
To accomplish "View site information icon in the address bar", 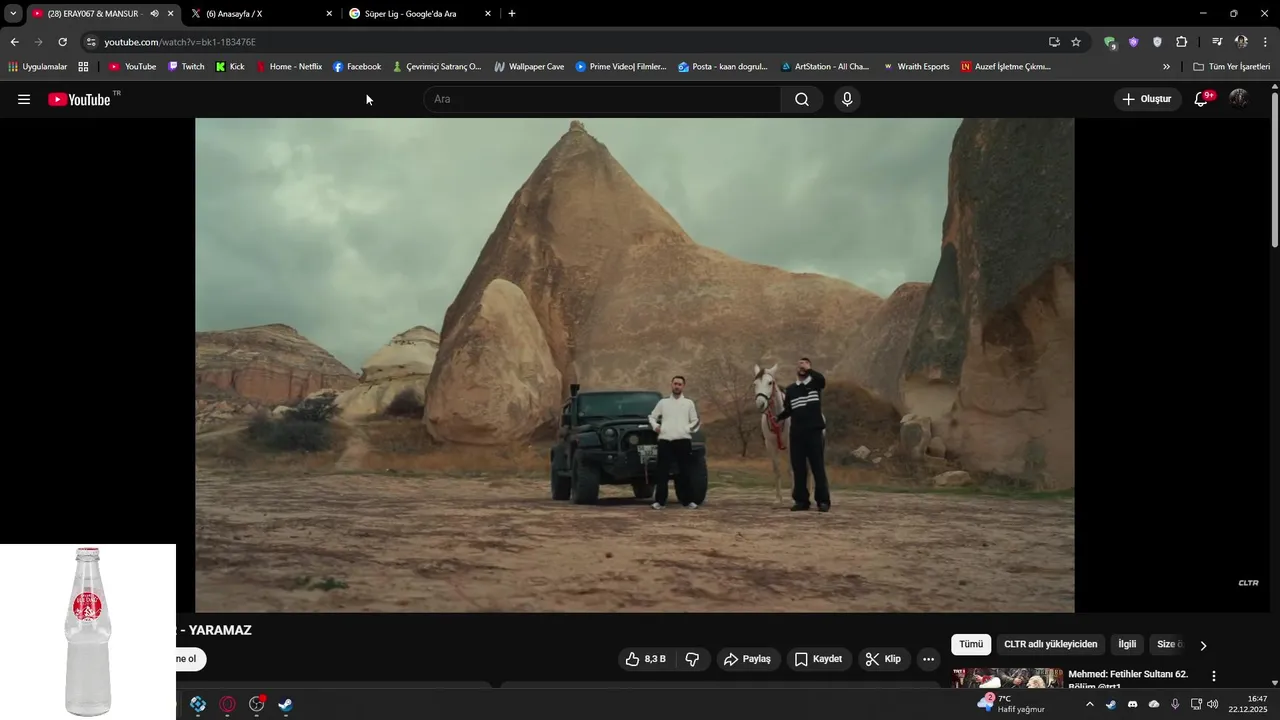I will [91, 42].
